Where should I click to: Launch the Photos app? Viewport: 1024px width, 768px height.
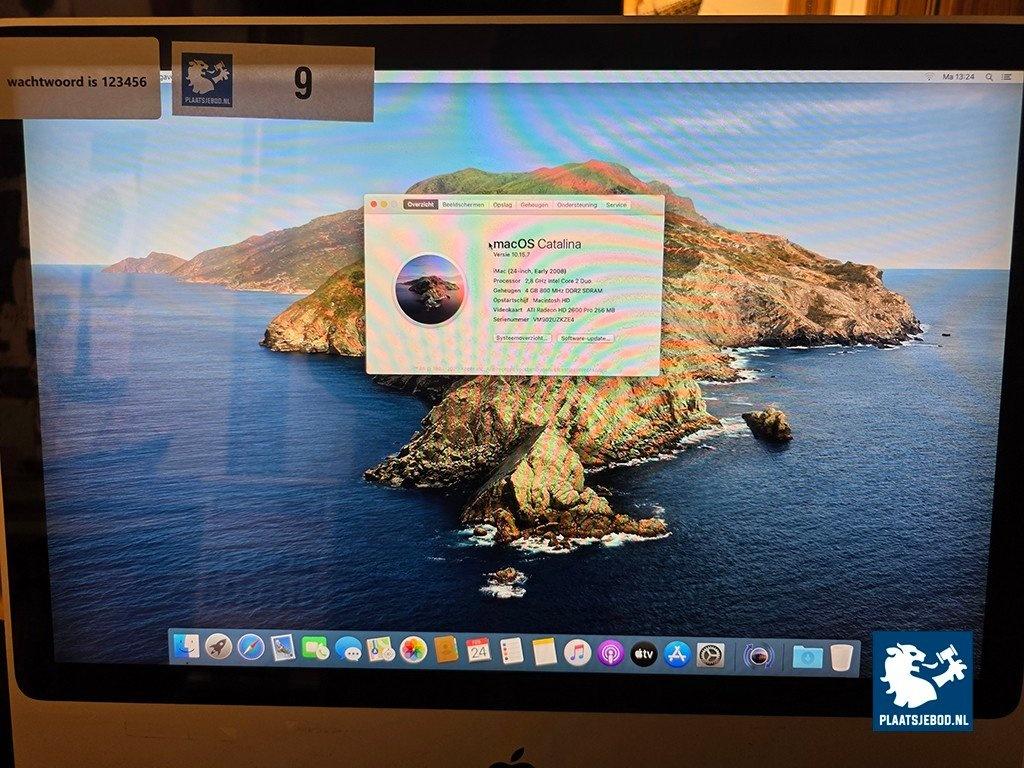tap(413, 650)
